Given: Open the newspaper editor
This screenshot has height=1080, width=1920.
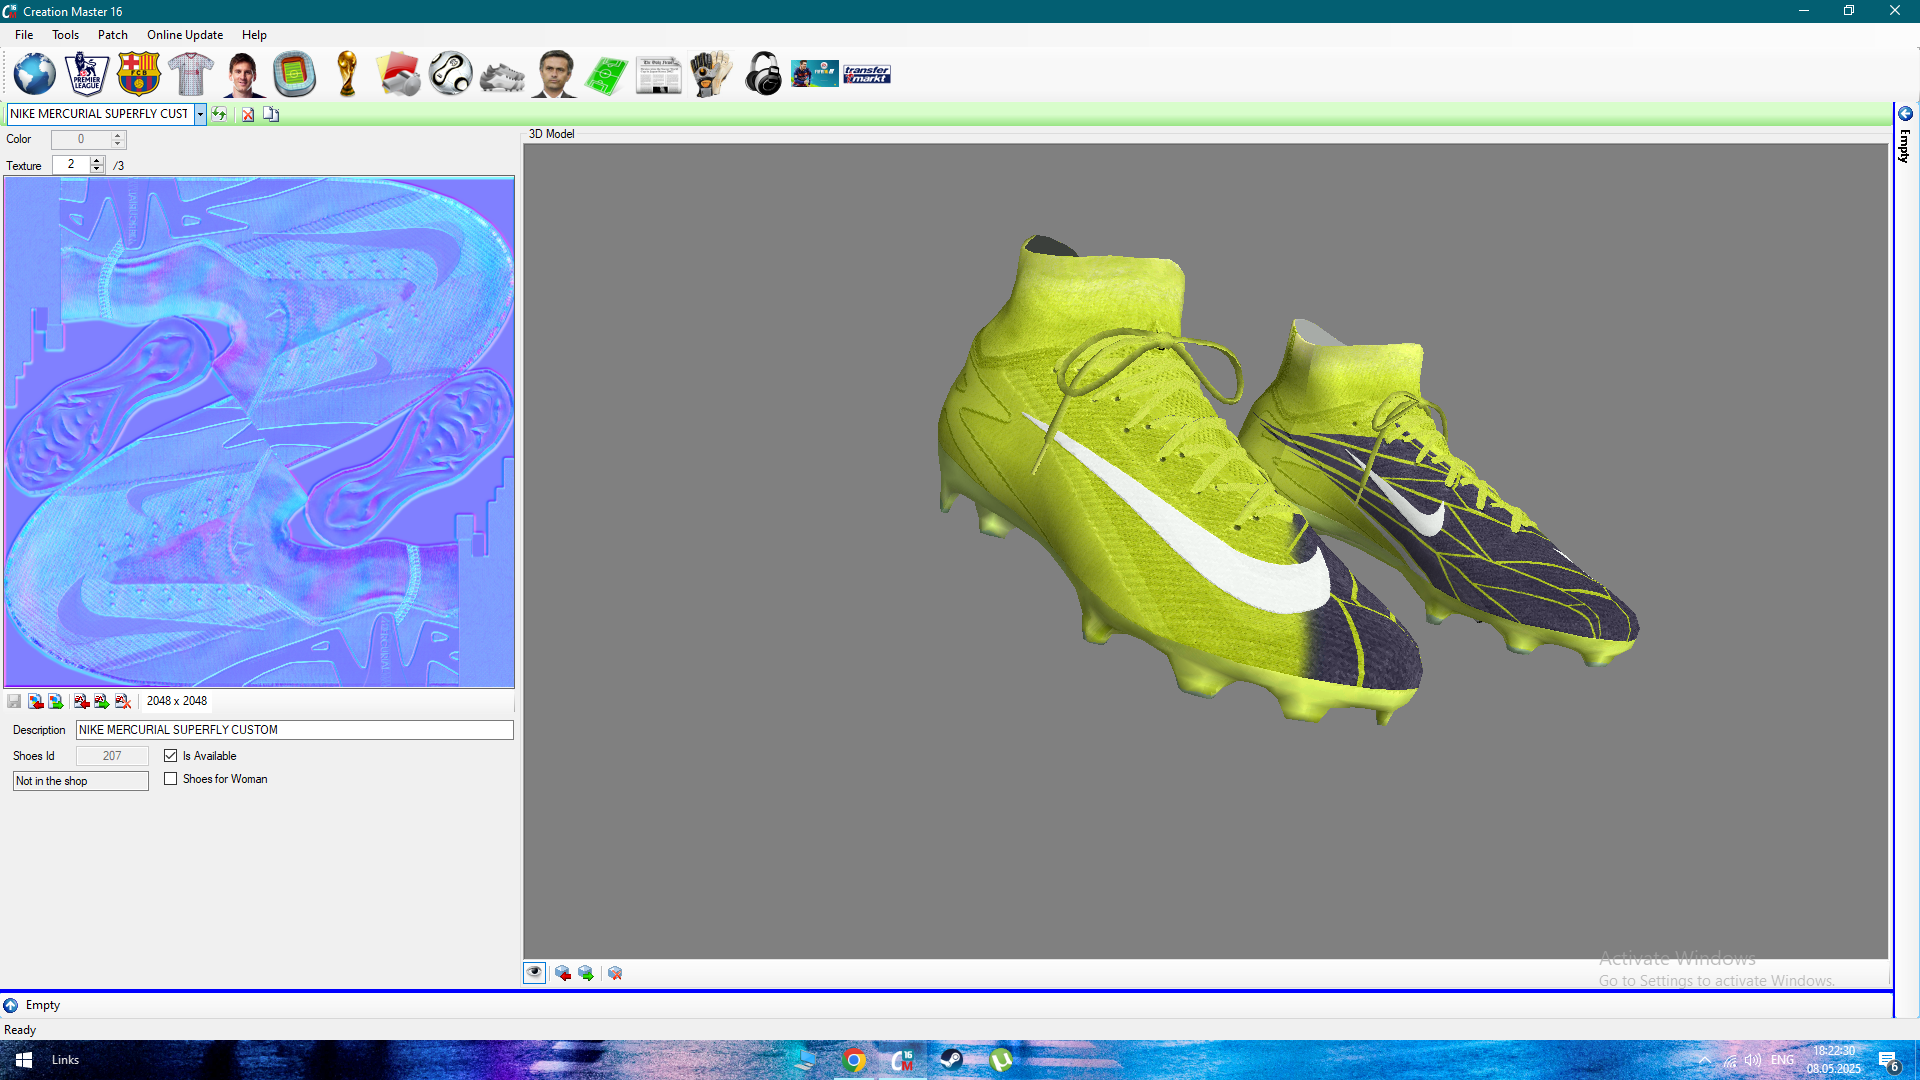Looking at the screenshot, I should point(658,74).
